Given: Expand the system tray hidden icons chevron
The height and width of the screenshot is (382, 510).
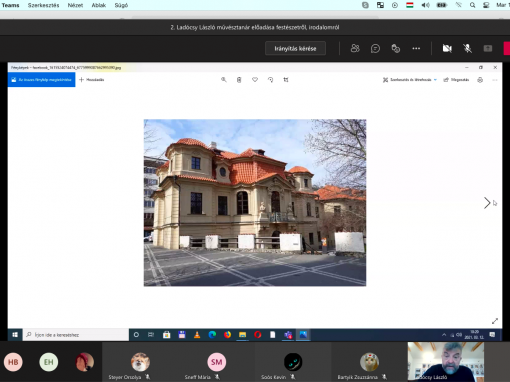Looking at the screenshot, I should 444,335.
